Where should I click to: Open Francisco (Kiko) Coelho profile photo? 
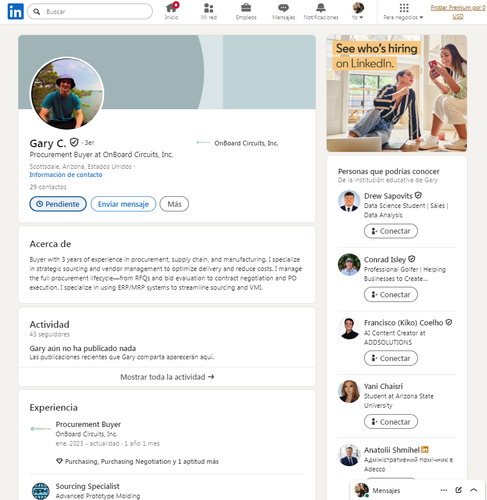pos(349,328)
